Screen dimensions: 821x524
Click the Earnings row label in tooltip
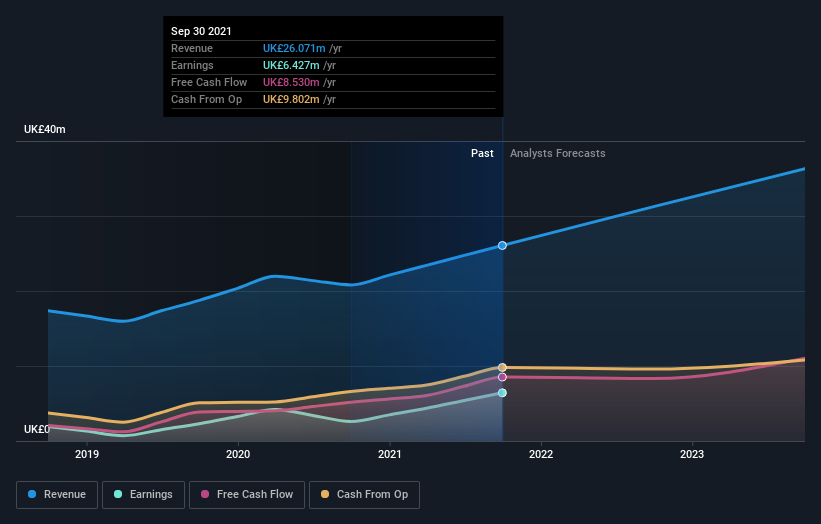192,65
